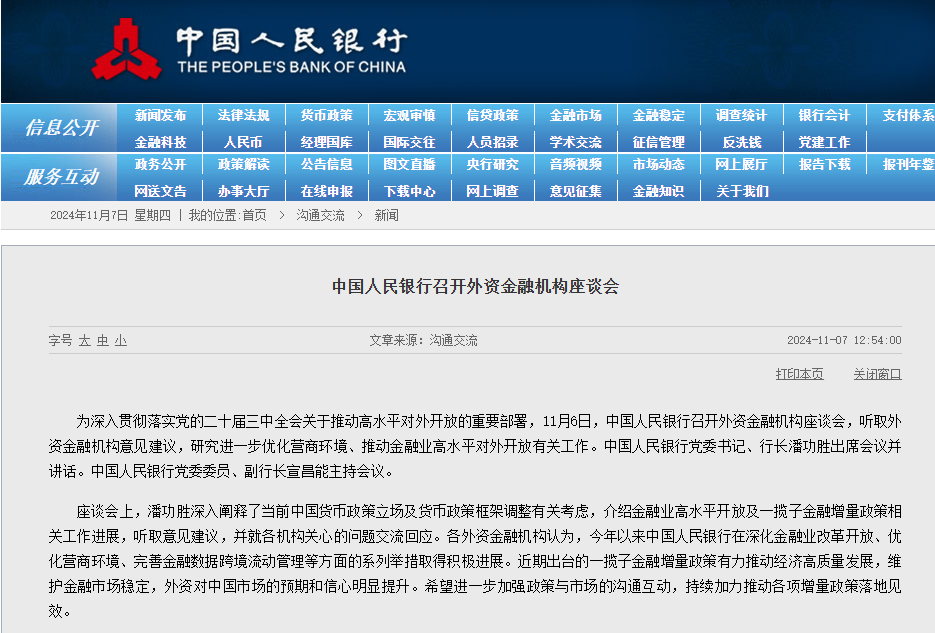935x633 pixels.
Task: Open the 新闻发布 menu item
Action: pos(161,115)
